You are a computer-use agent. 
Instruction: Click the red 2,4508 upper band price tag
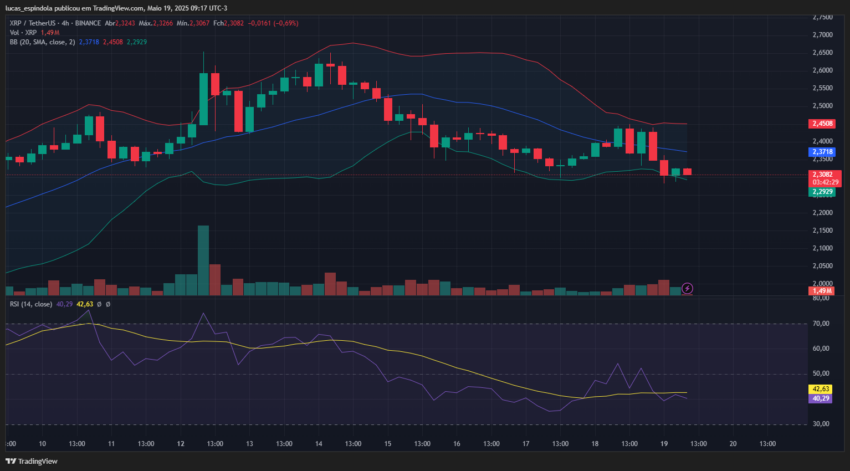[x=822, y=124]
